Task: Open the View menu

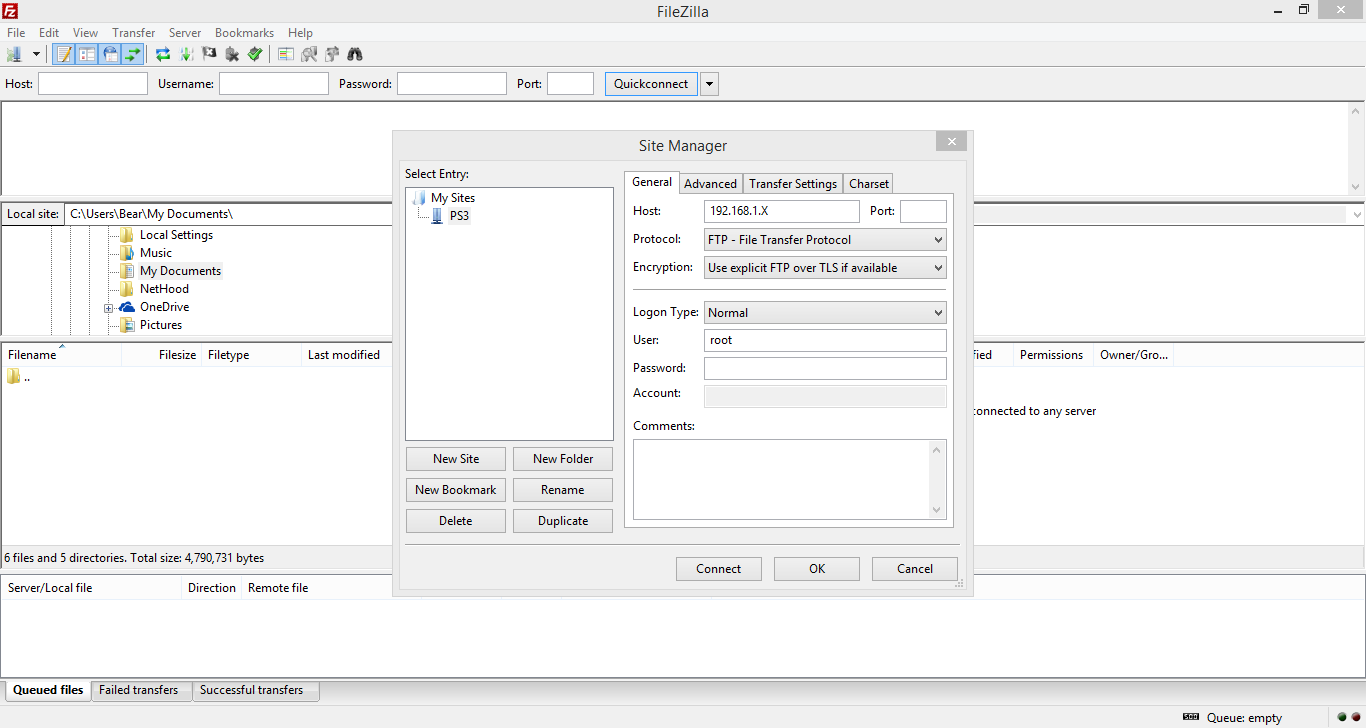Action: click(85, 33)
